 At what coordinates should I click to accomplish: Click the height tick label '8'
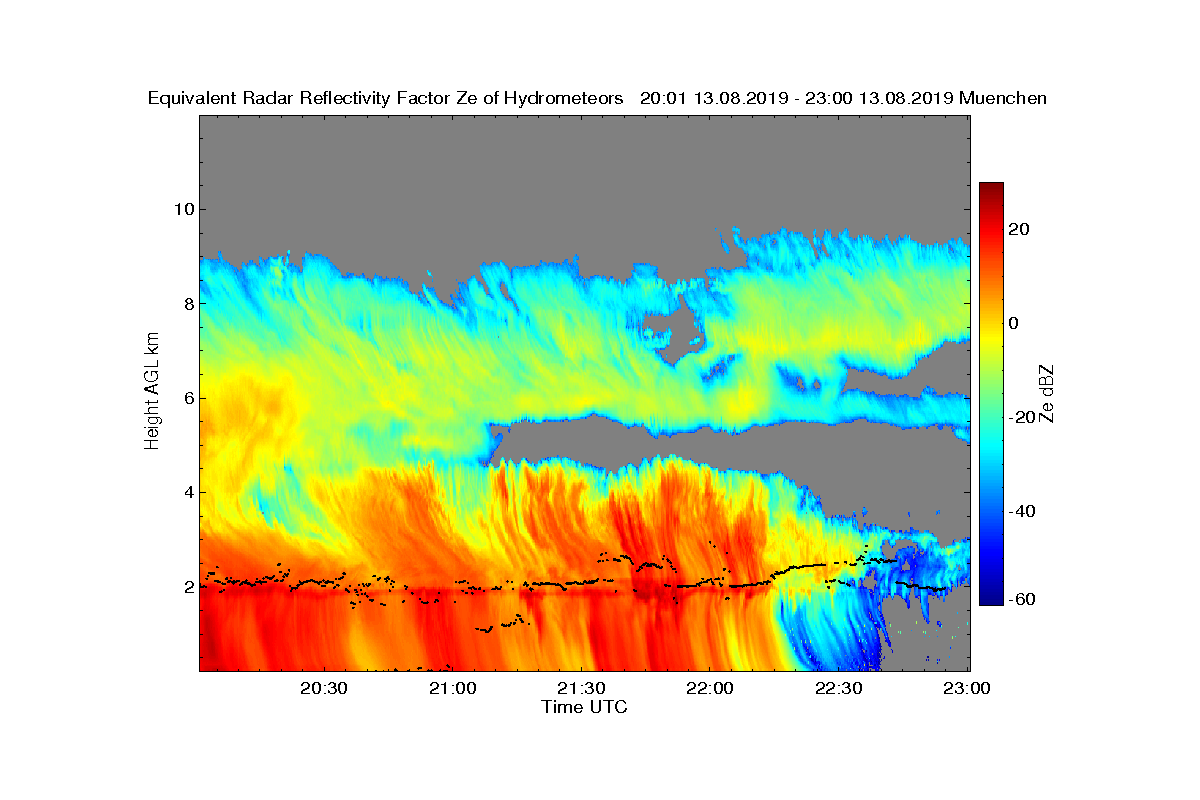coord(187,303)
